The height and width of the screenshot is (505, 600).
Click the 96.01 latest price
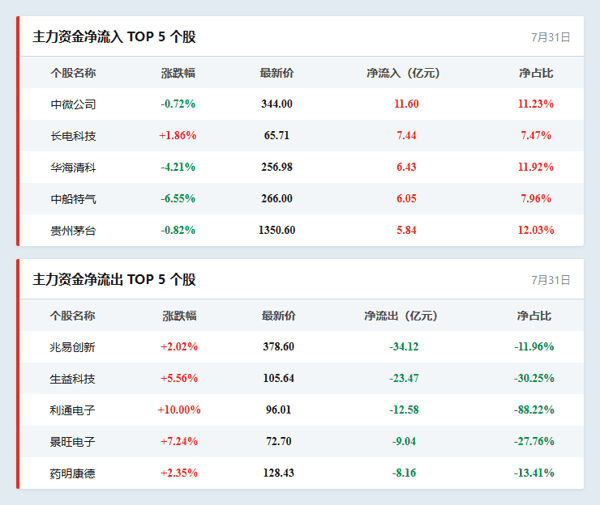tap(279, 410)
